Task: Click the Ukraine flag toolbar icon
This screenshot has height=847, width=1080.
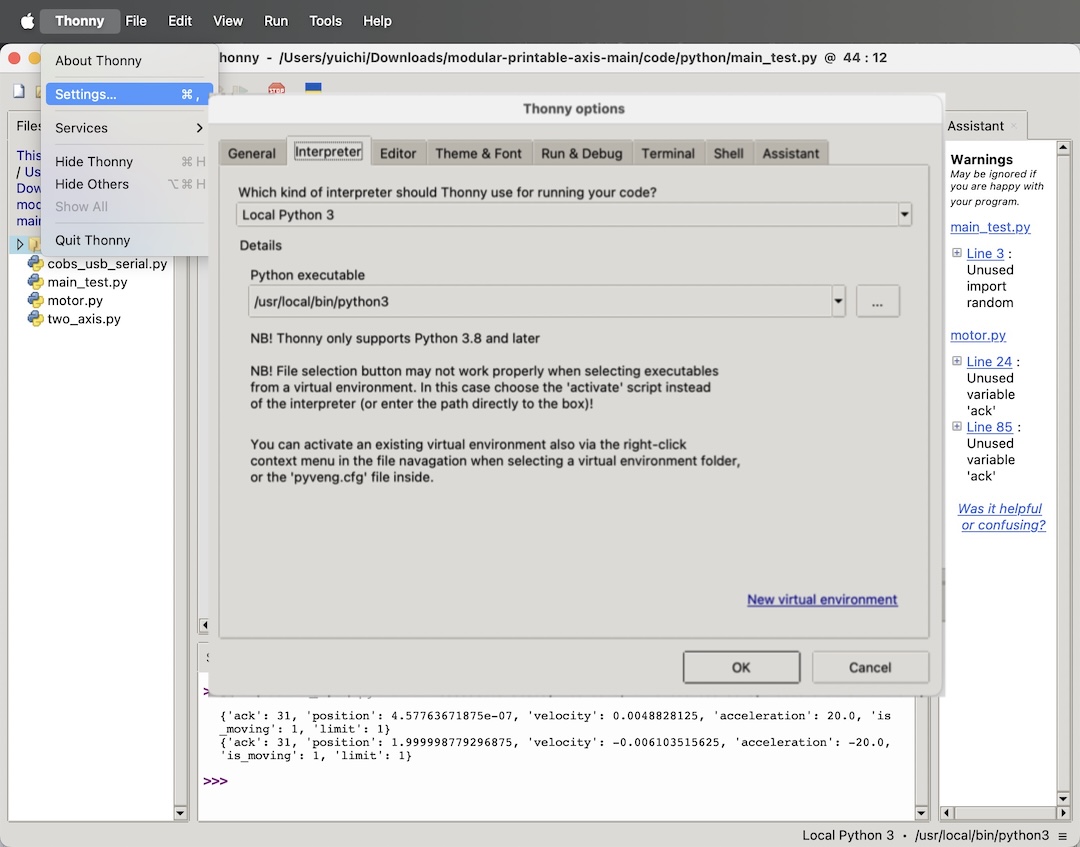Action: (x=313, y=88)
